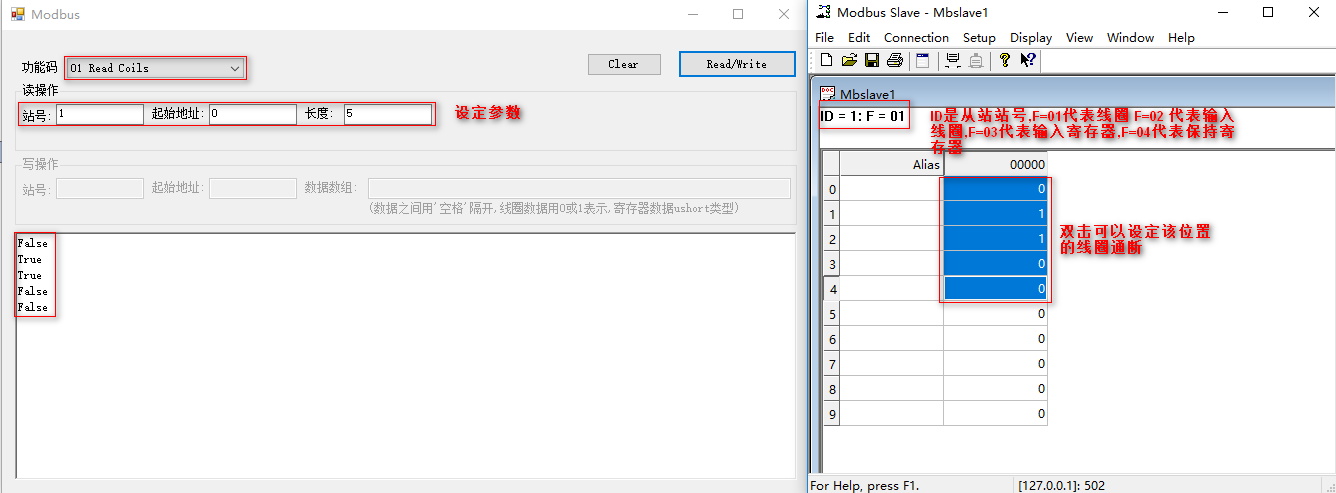Click the Connect toolbar icon
Screen dimensions: 1336x493
click(x=952, y=60)
